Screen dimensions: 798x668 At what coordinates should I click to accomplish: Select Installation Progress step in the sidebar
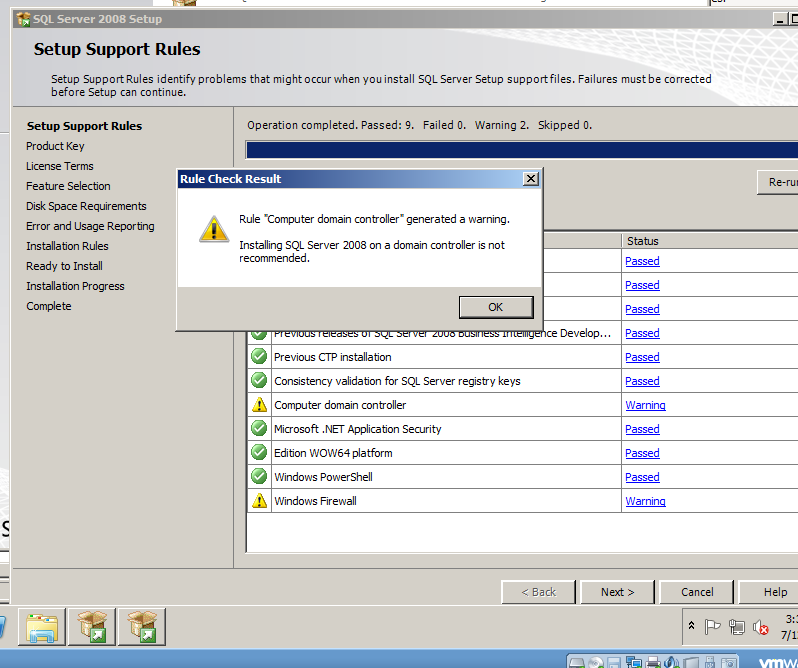coord(75,286)
